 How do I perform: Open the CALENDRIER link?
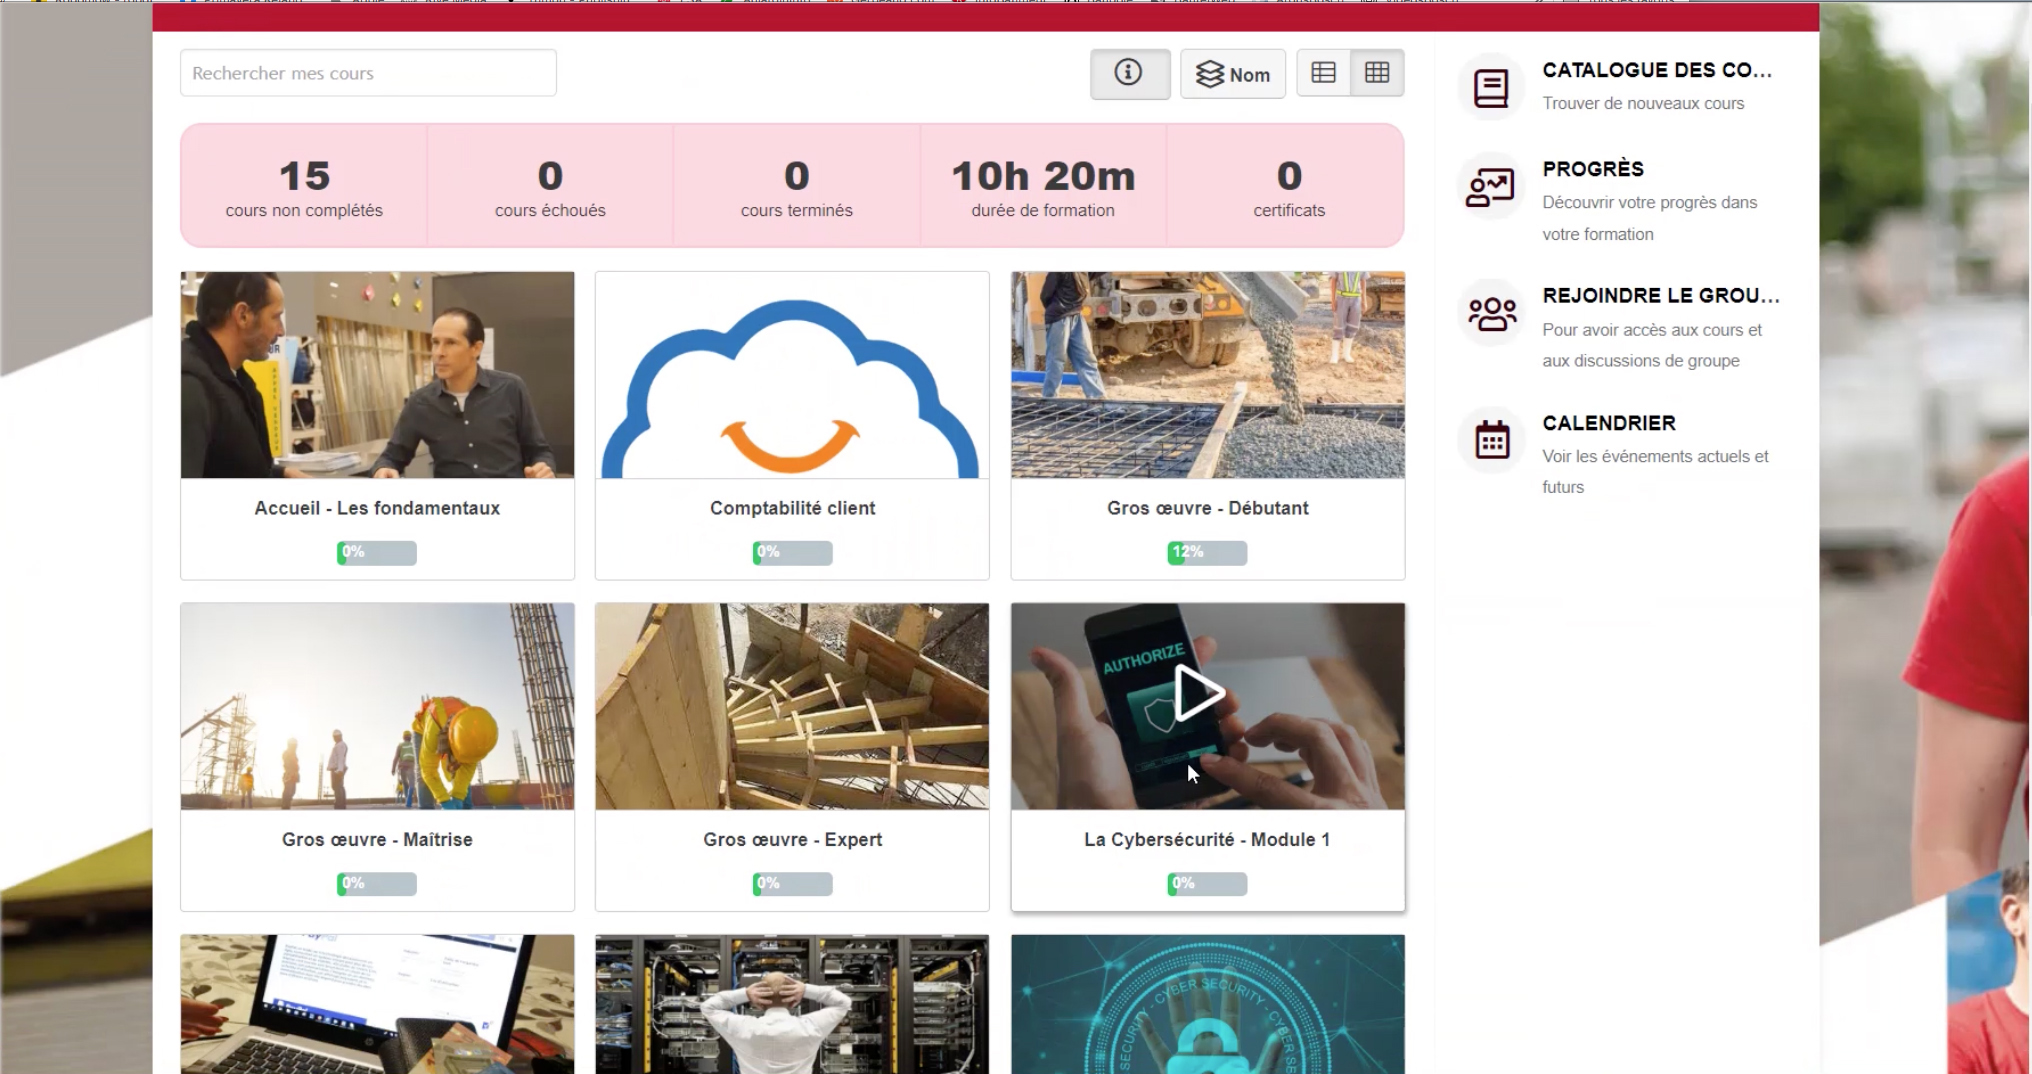(1609, 422)
